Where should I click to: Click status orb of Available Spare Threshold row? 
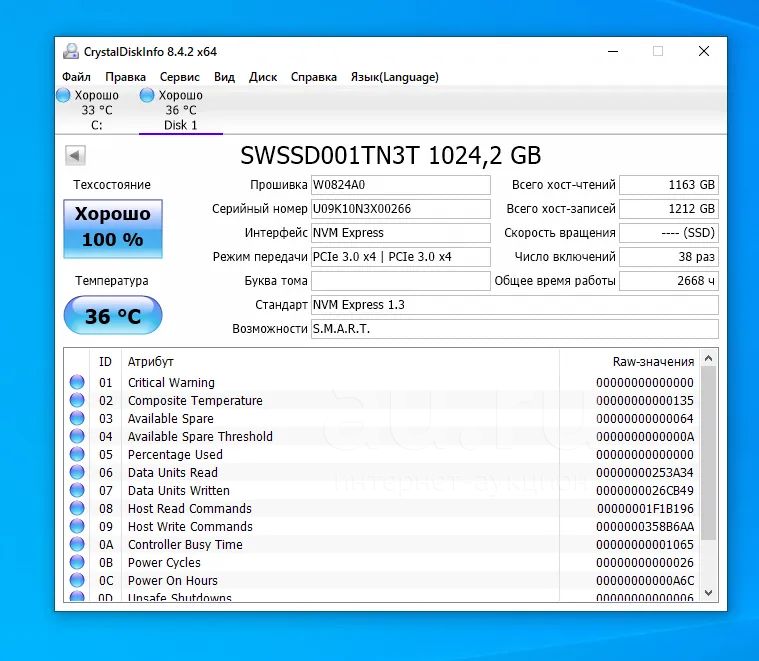point(77,436)
